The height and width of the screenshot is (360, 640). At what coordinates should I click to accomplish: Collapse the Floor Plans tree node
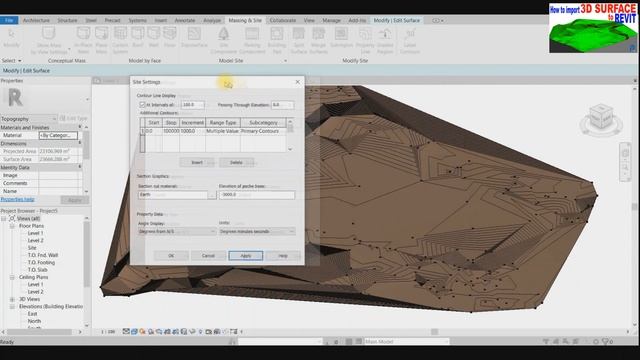point(12,226)
